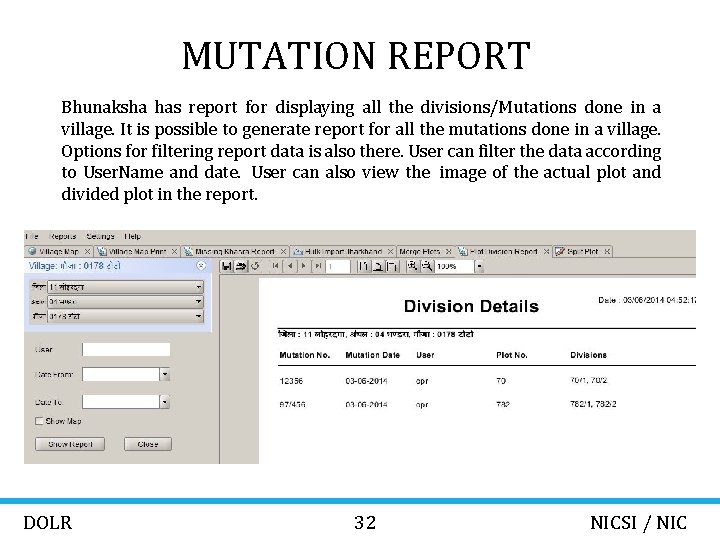Click divisions cell 70/1, 70/2
This screenshot has width=720, height=540.
(x=588, y=380)
